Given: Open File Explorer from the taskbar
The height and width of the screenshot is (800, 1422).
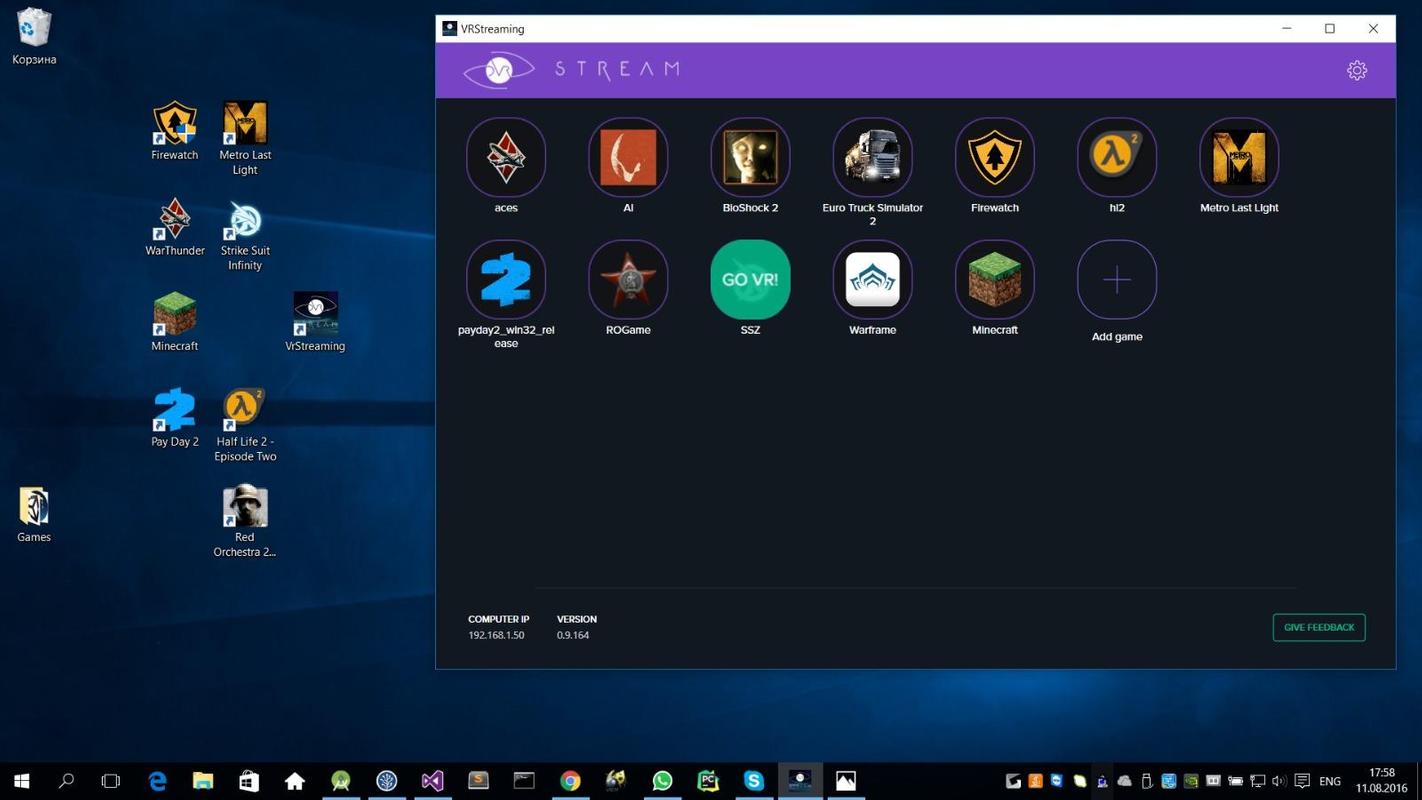Looking at the screenshot, I should coord(203,781).
